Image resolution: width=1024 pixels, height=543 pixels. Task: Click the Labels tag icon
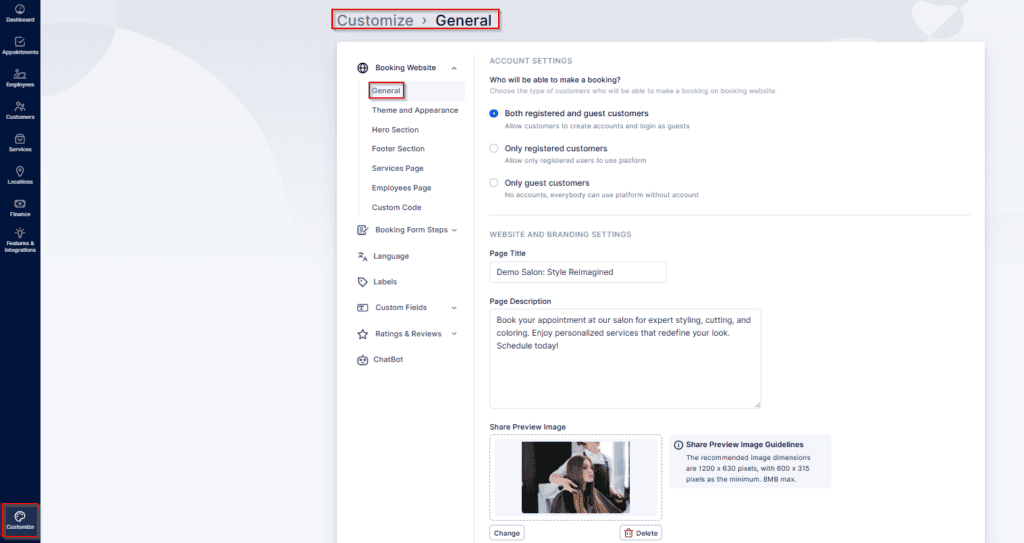tap(362, 282)
